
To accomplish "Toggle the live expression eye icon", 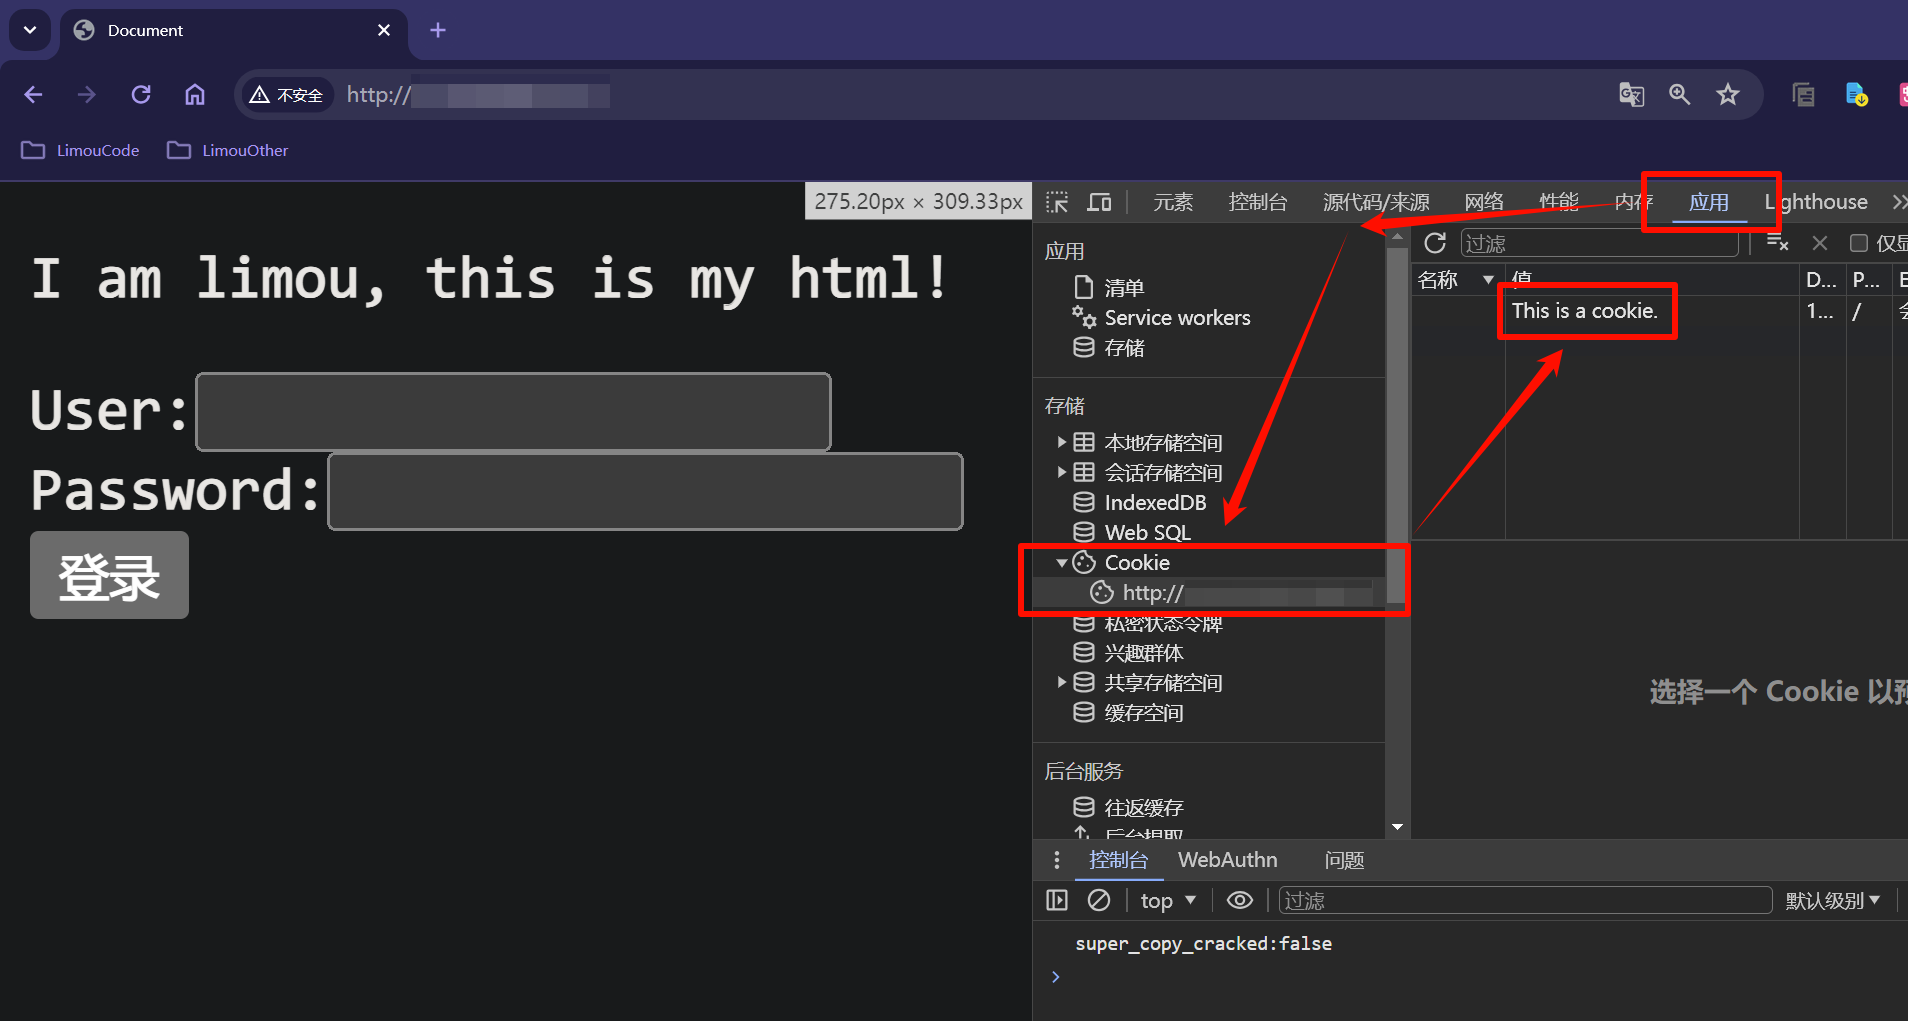I will pos(1240,900).
